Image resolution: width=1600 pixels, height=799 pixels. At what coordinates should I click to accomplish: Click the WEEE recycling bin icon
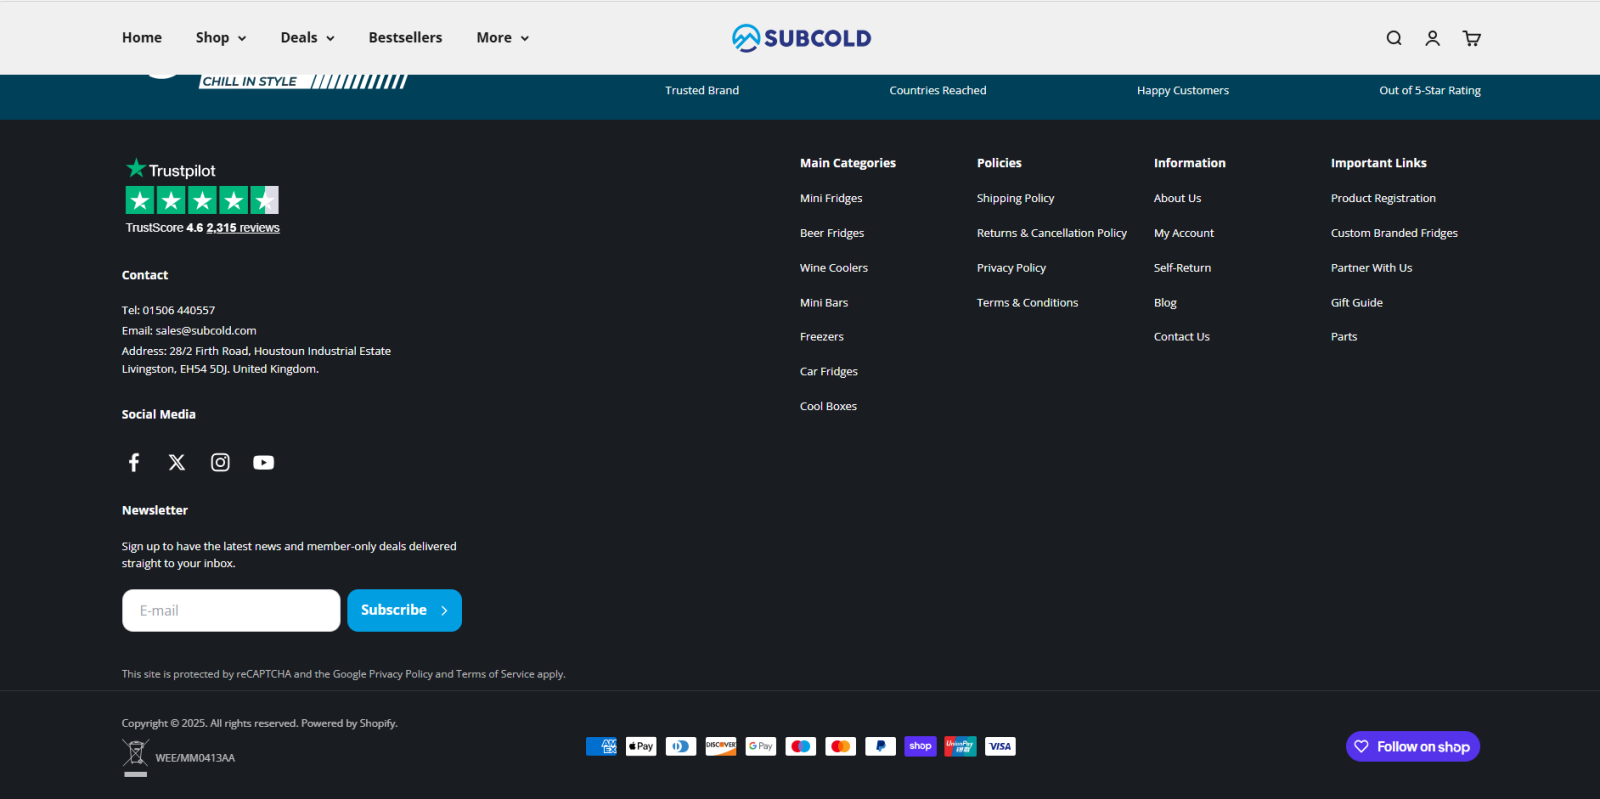[135, 757]
